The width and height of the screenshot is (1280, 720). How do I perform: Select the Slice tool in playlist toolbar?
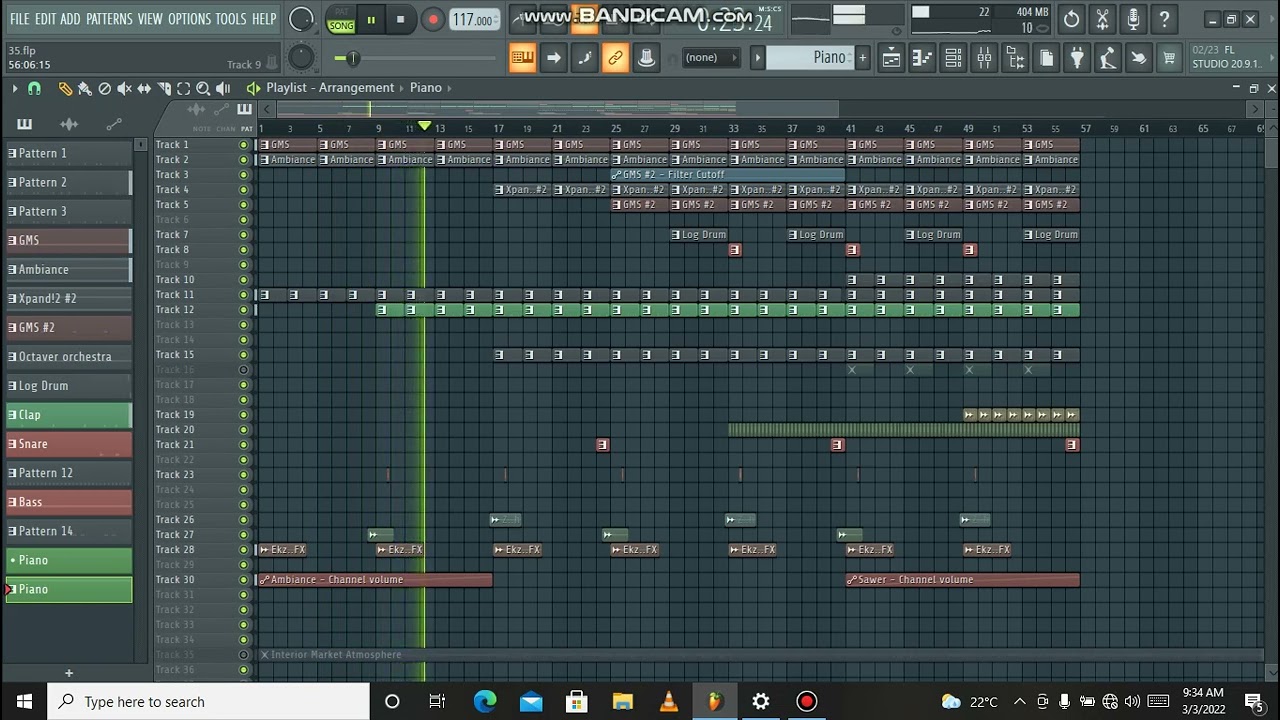[164, 89]
